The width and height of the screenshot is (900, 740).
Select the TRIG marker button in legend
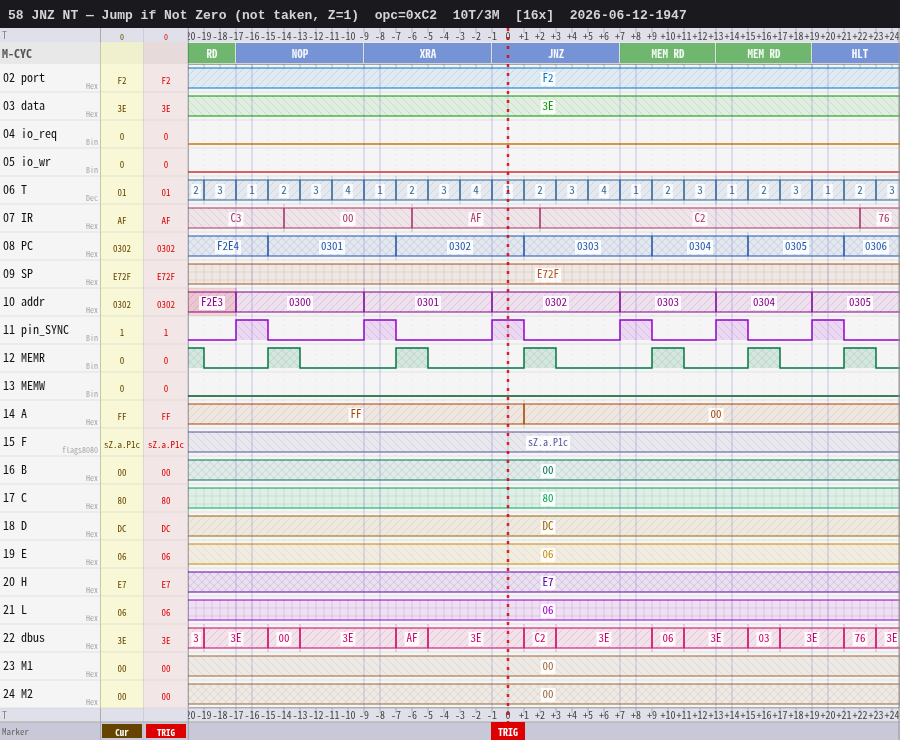coord(166,732)
